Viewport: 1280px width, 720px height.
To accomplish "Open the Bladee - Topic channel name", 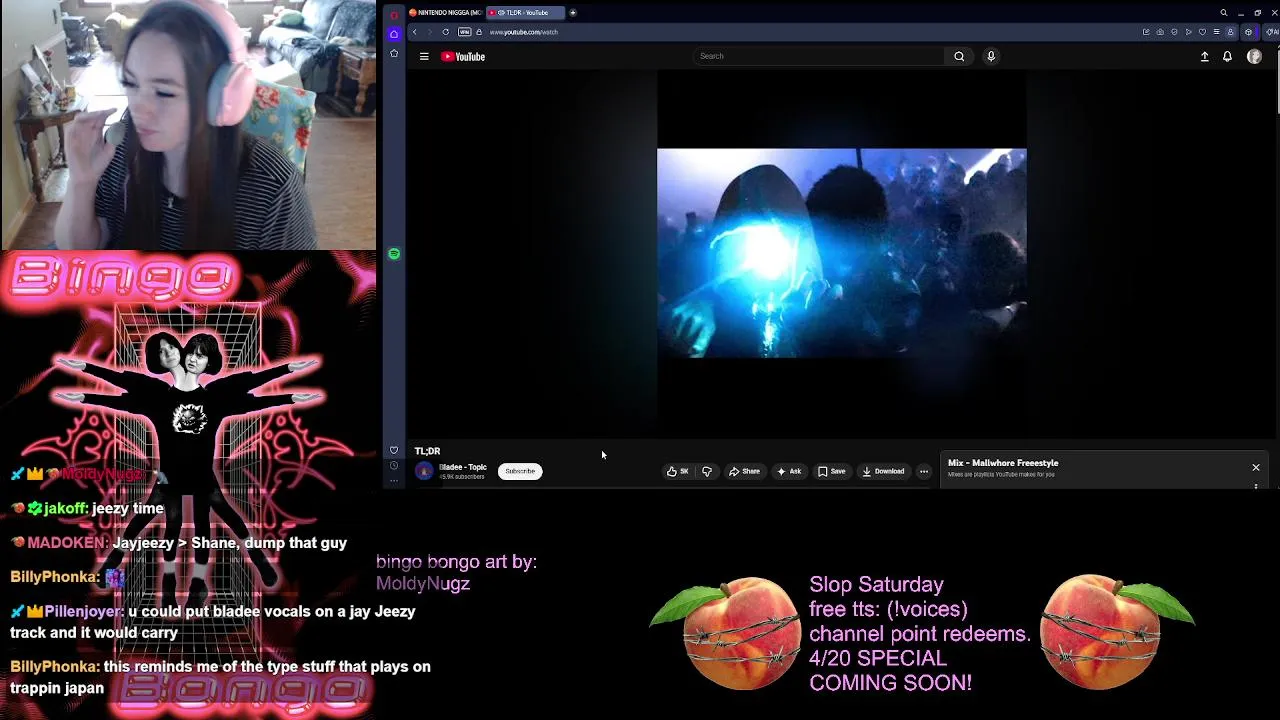I will [x=463, y=467].
